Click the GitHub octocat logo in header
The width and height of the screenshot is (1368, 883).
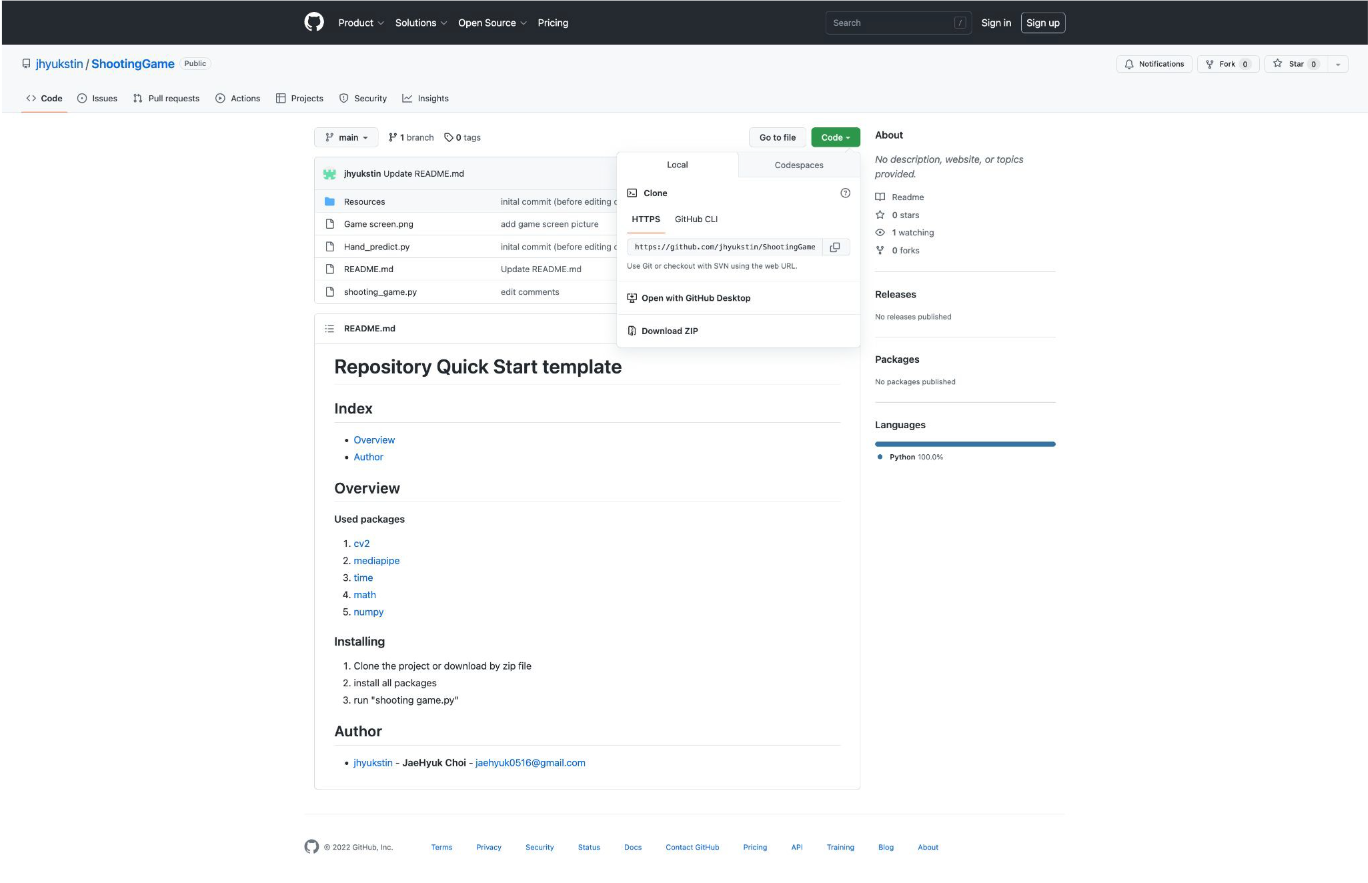tap(314, 22)
